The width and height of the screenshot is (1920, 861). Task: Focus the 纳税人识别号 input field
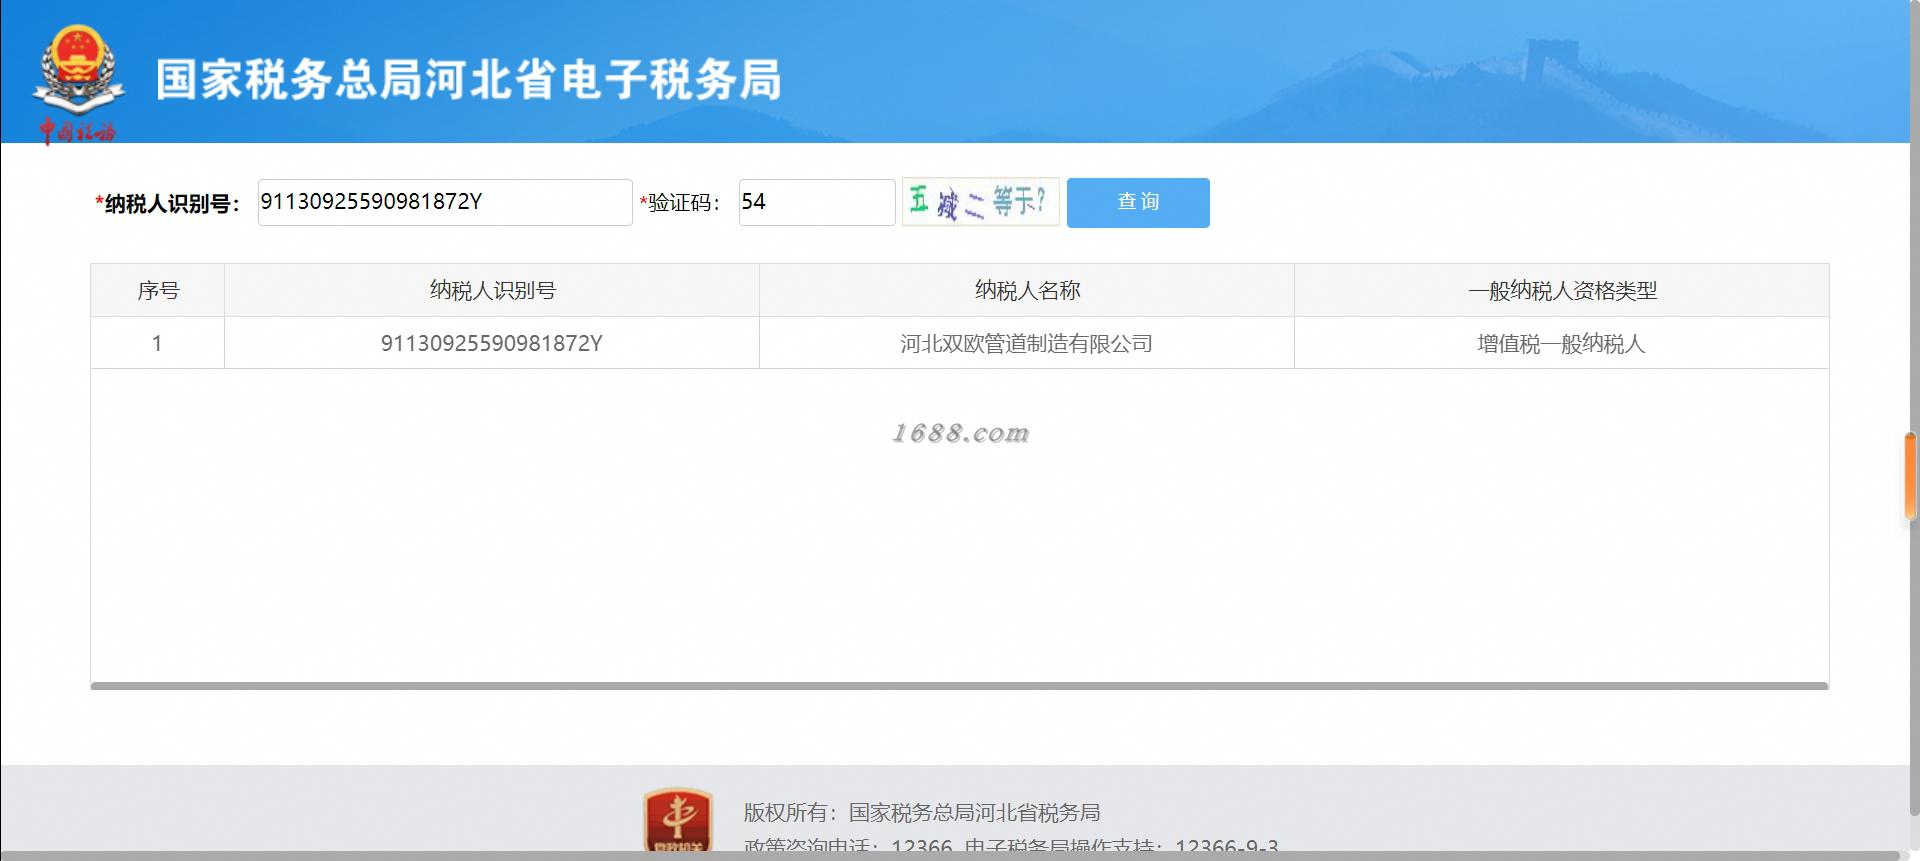click(445, 202)
